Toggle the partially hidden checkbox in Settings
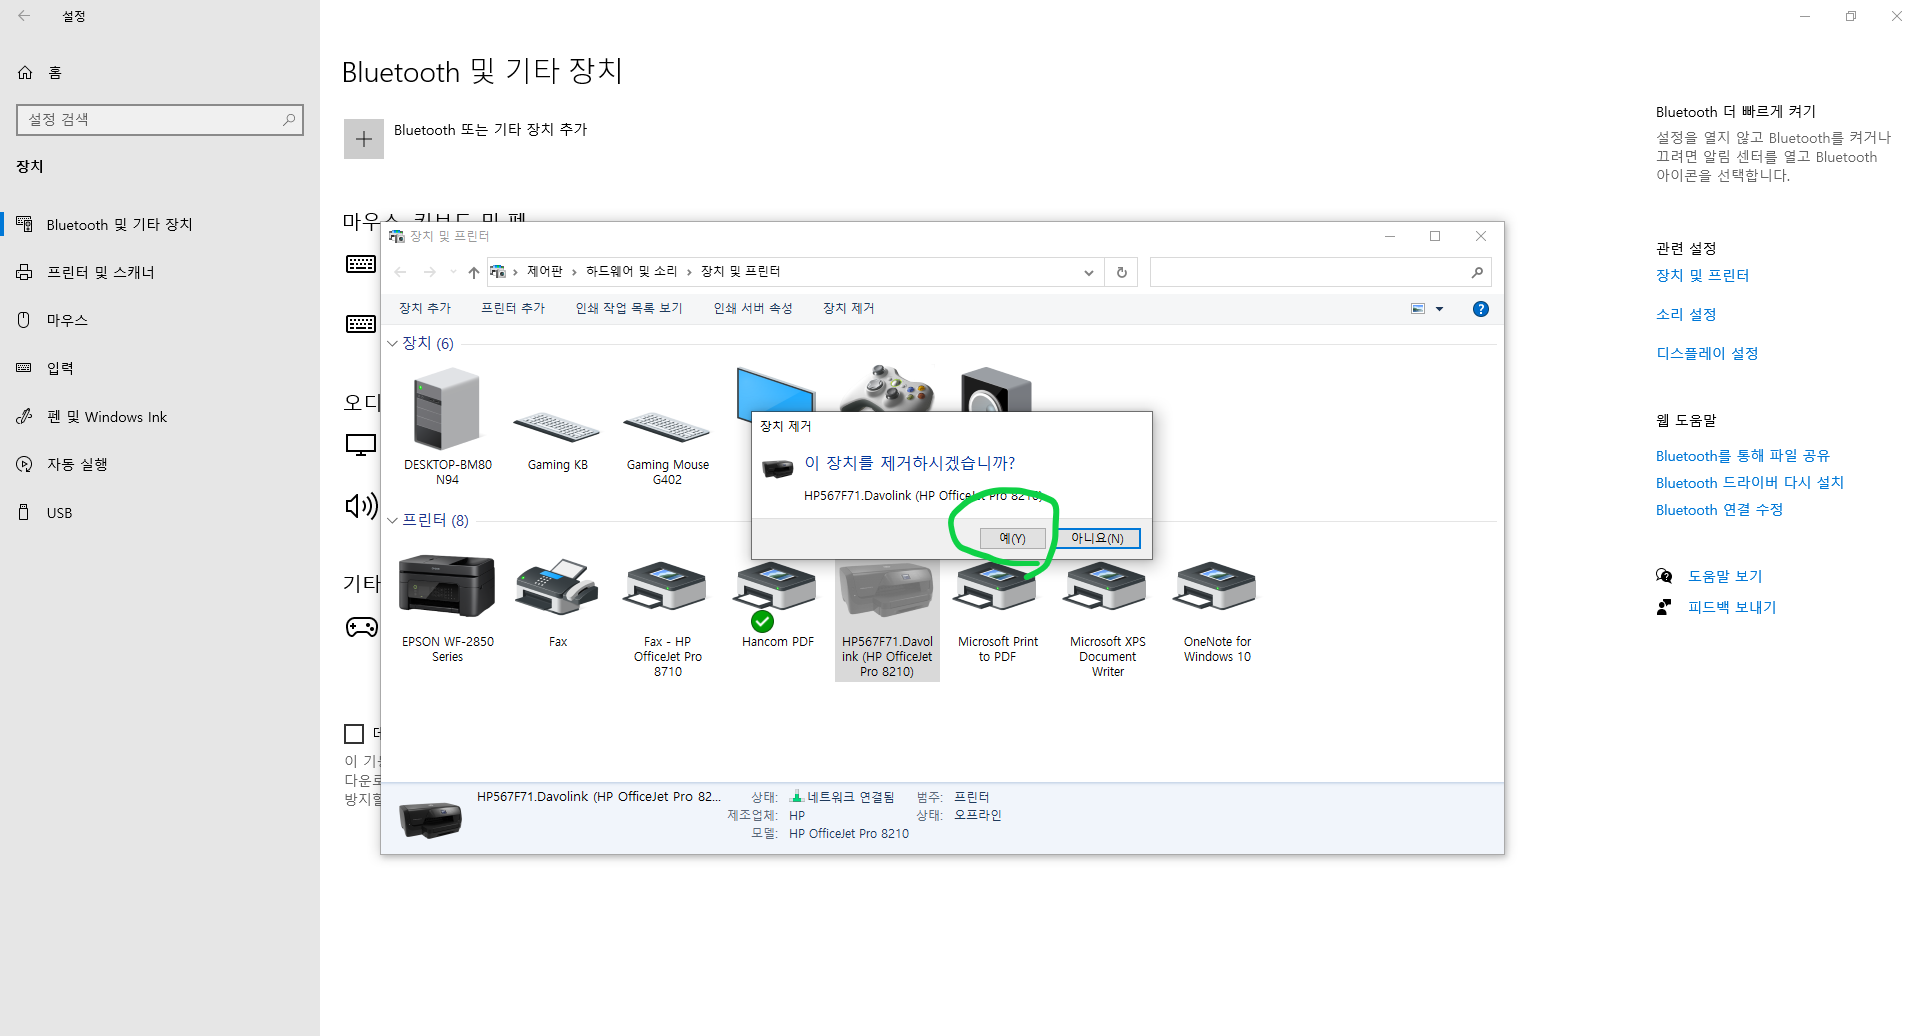Image resolution: width=1920 pixels, height=1036 pixels. tap(354, 734)
